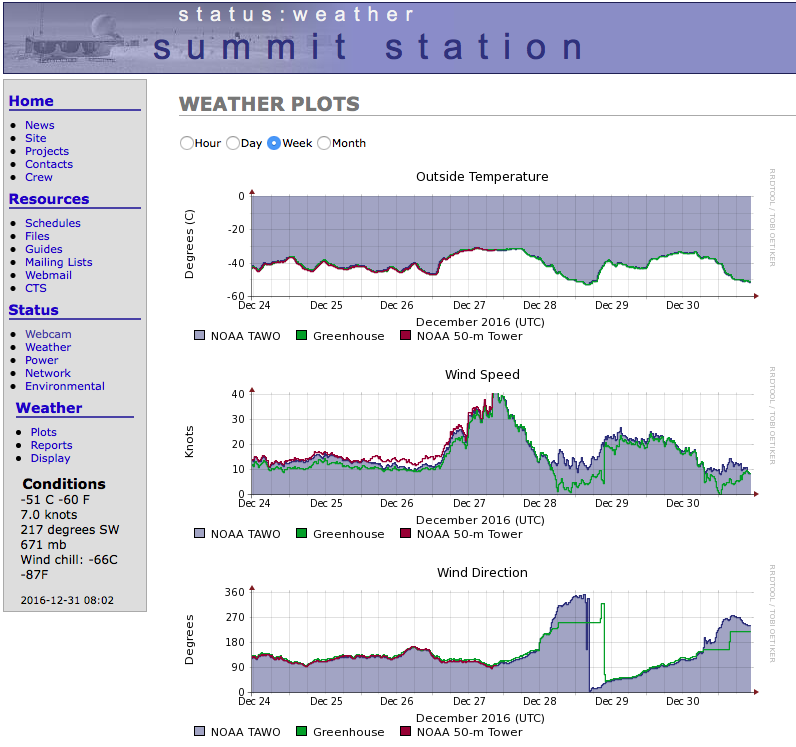Image resolution: width=796 pixels, height=747 pixels.
Task: Click the Summit Station banner image
Action: [x=399, y=38]
